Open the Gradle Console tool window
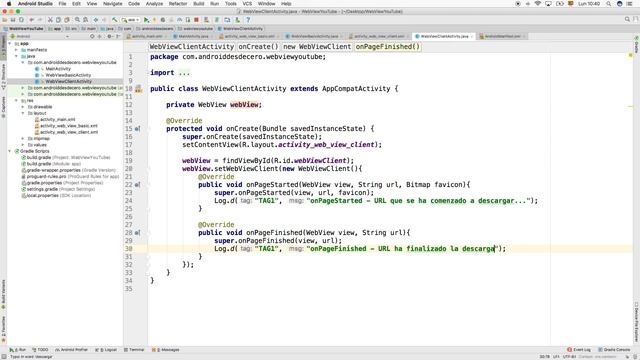Image resolution: width=640 pixels, height=360 pixels. pos(614,350)
